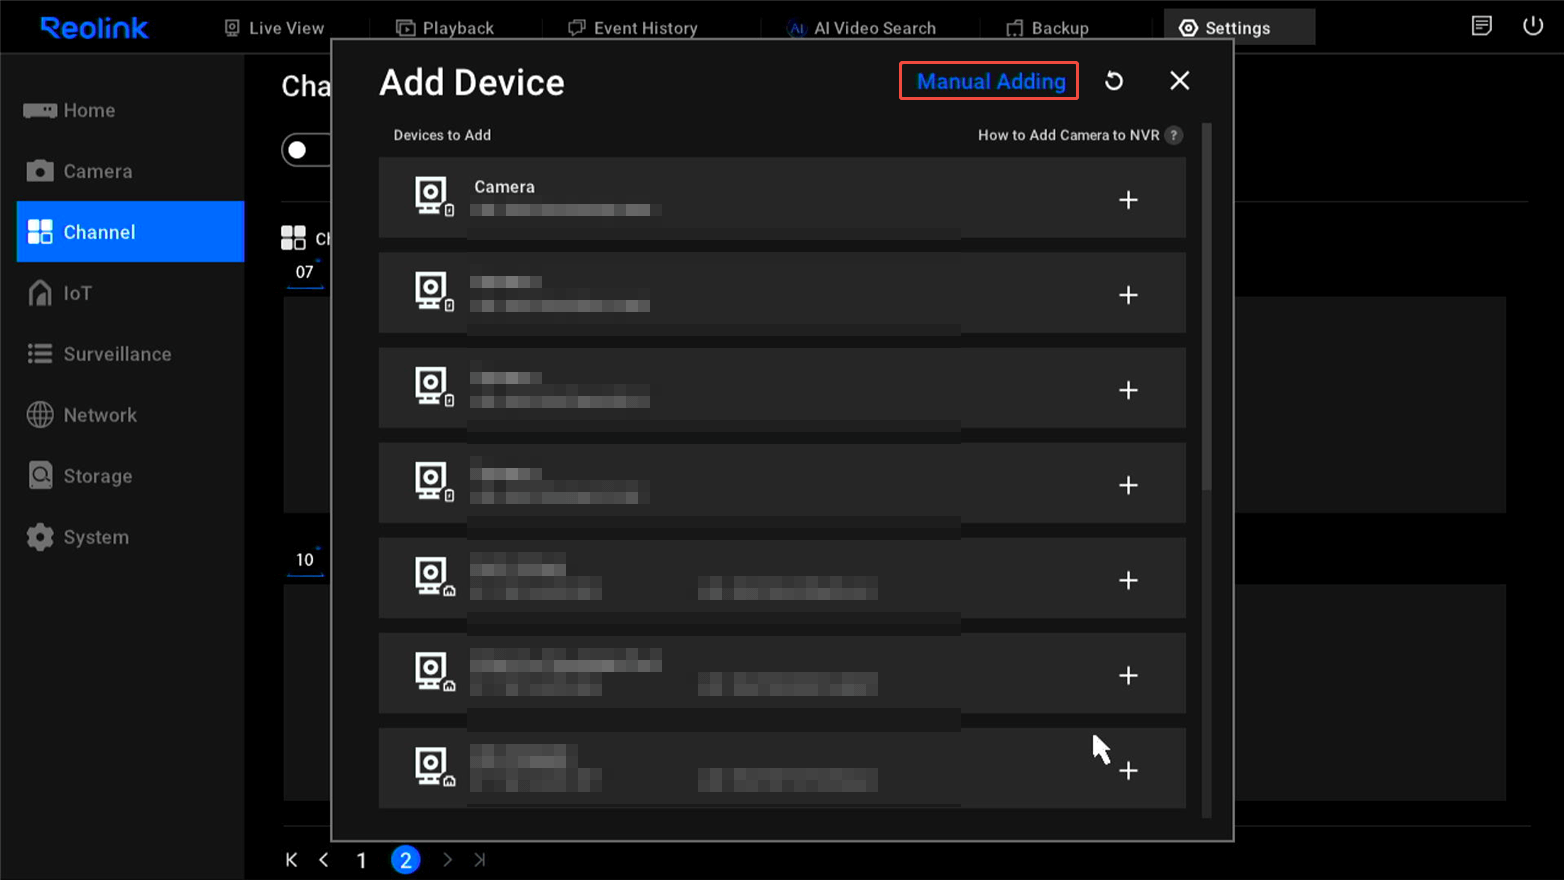Open the AI Video Search menu item
The width and height of the screenshot is (1564, 881).
tap(862, 27)
